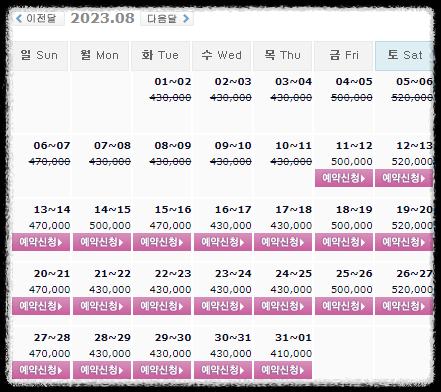Click the 520,000 price under 12~13
This screenshot has width=441, height=392.
(412, 162)
